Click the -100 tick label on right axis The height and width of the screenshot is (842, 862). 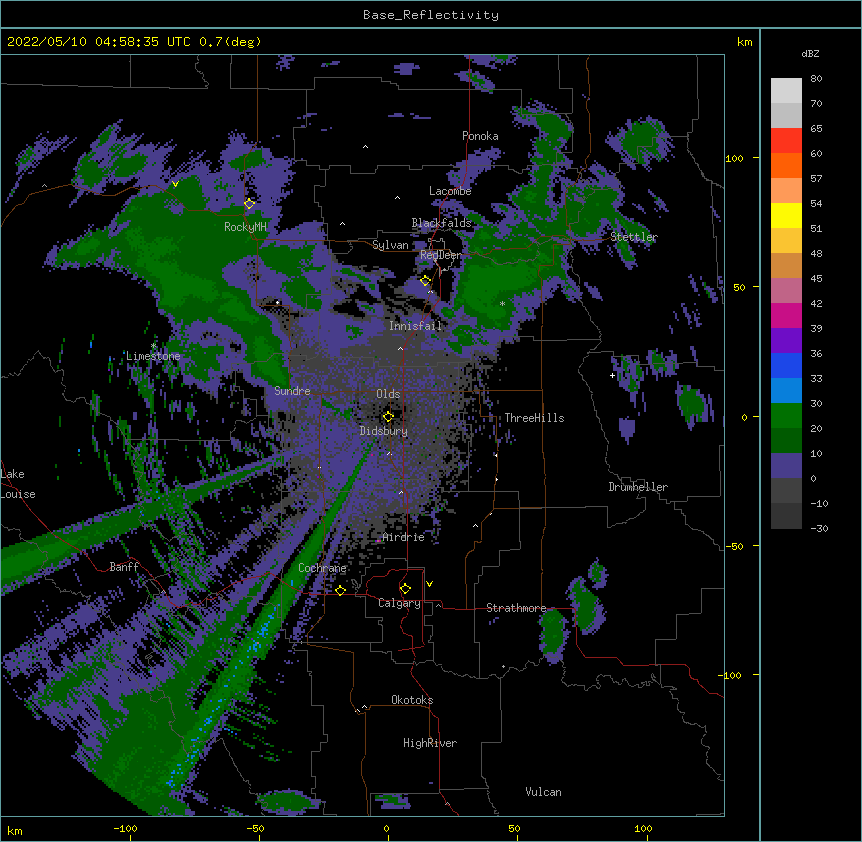[x=730, y=675]
